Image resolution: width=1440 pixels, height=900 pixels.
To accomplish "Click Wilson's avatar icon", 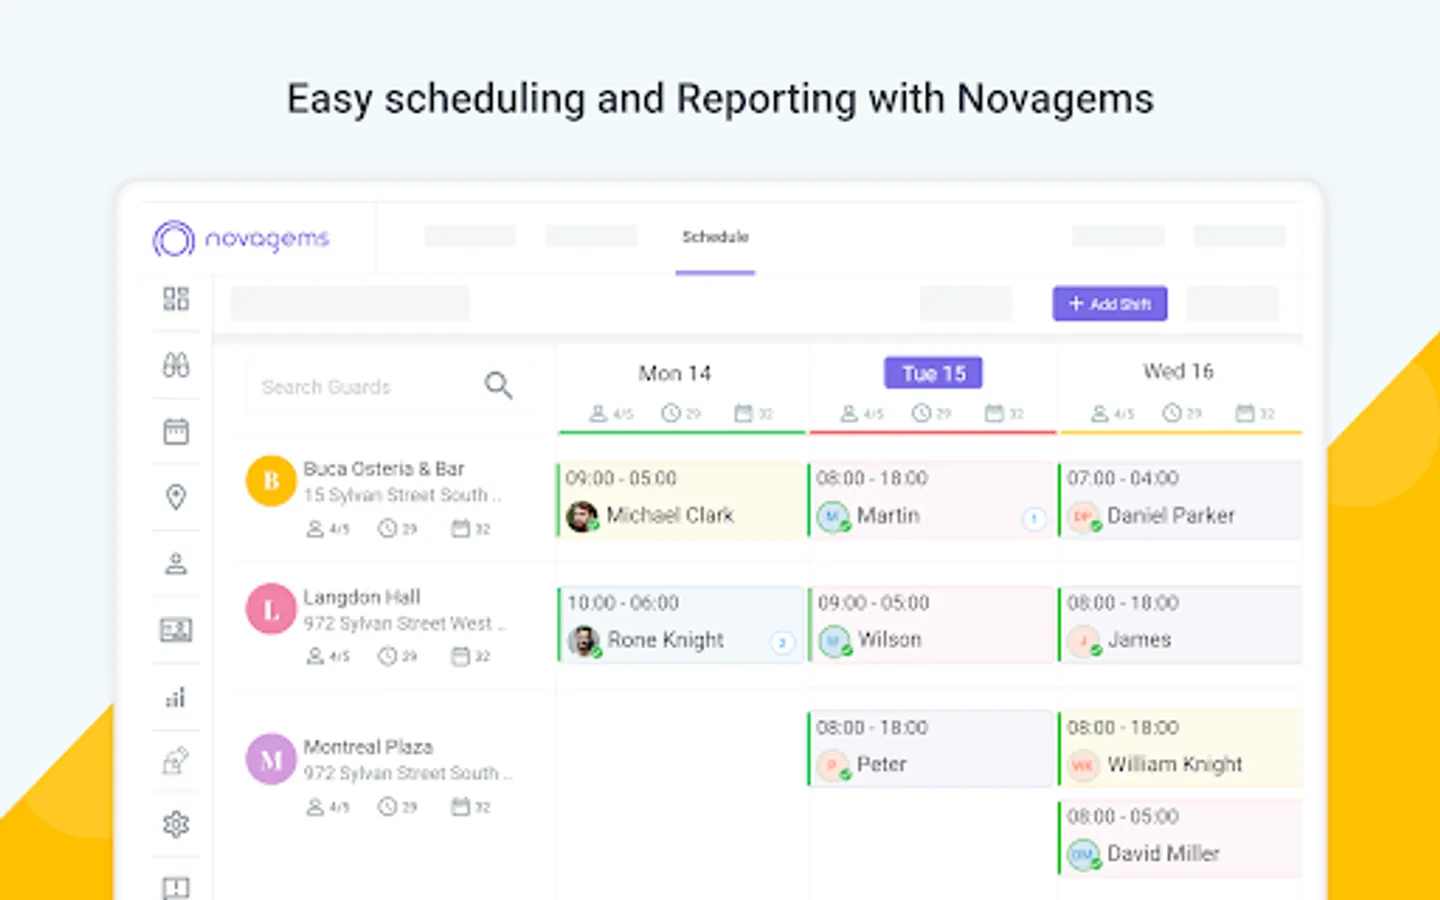I will click(x=834, y=641).
